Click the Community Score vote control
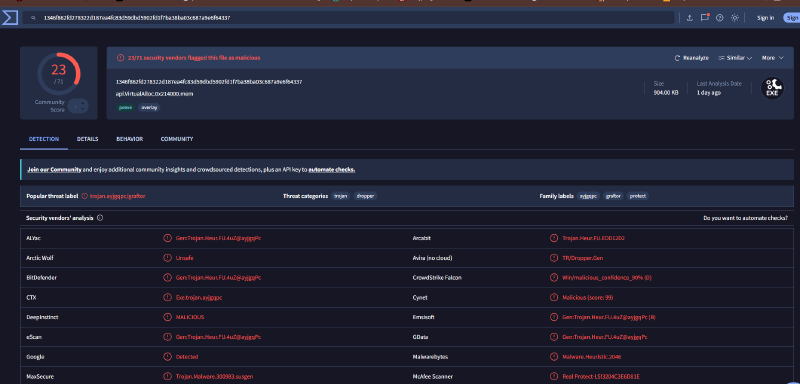This screenshot has height=384, width=800. (x=78, y=106)
